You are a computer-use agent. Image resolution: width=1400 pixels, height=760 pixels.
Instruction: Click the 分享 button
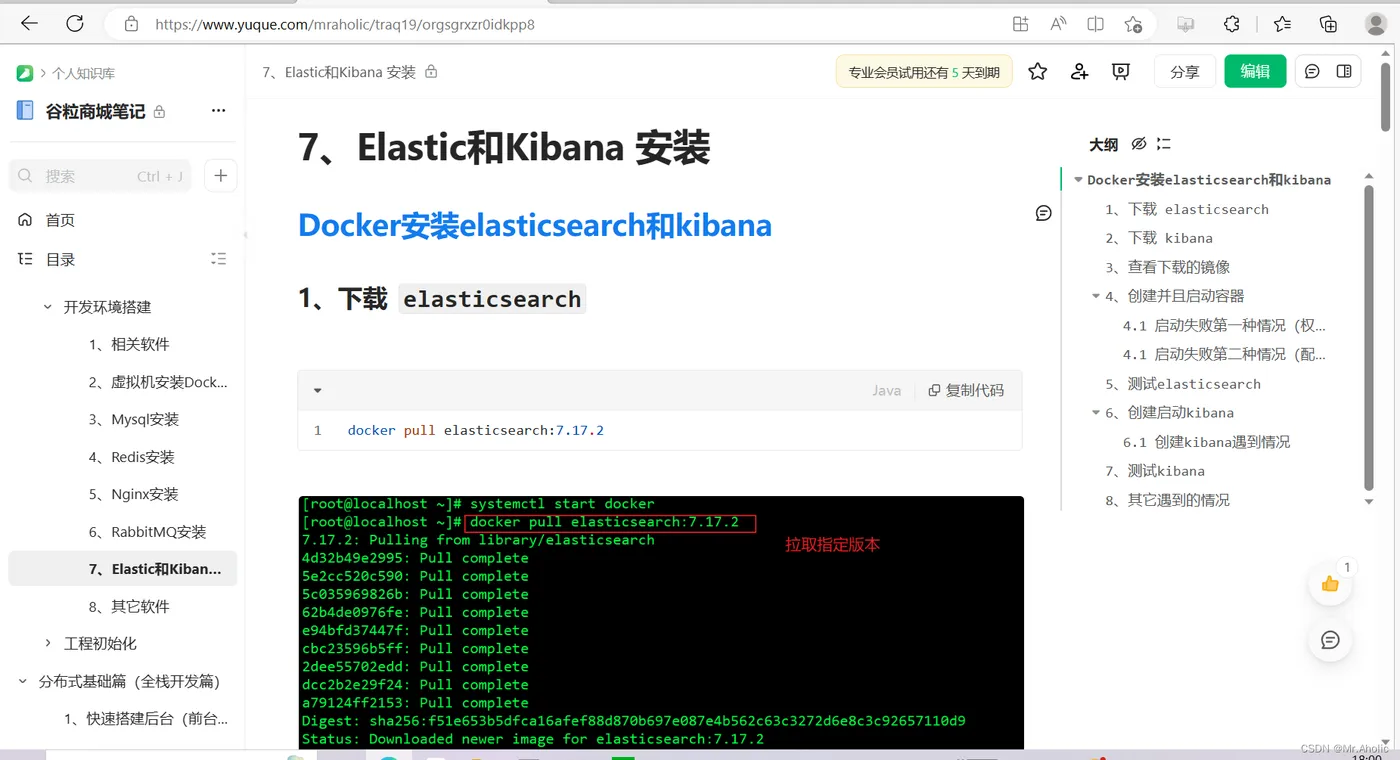pyautogui.click(x=1185, y=72)
